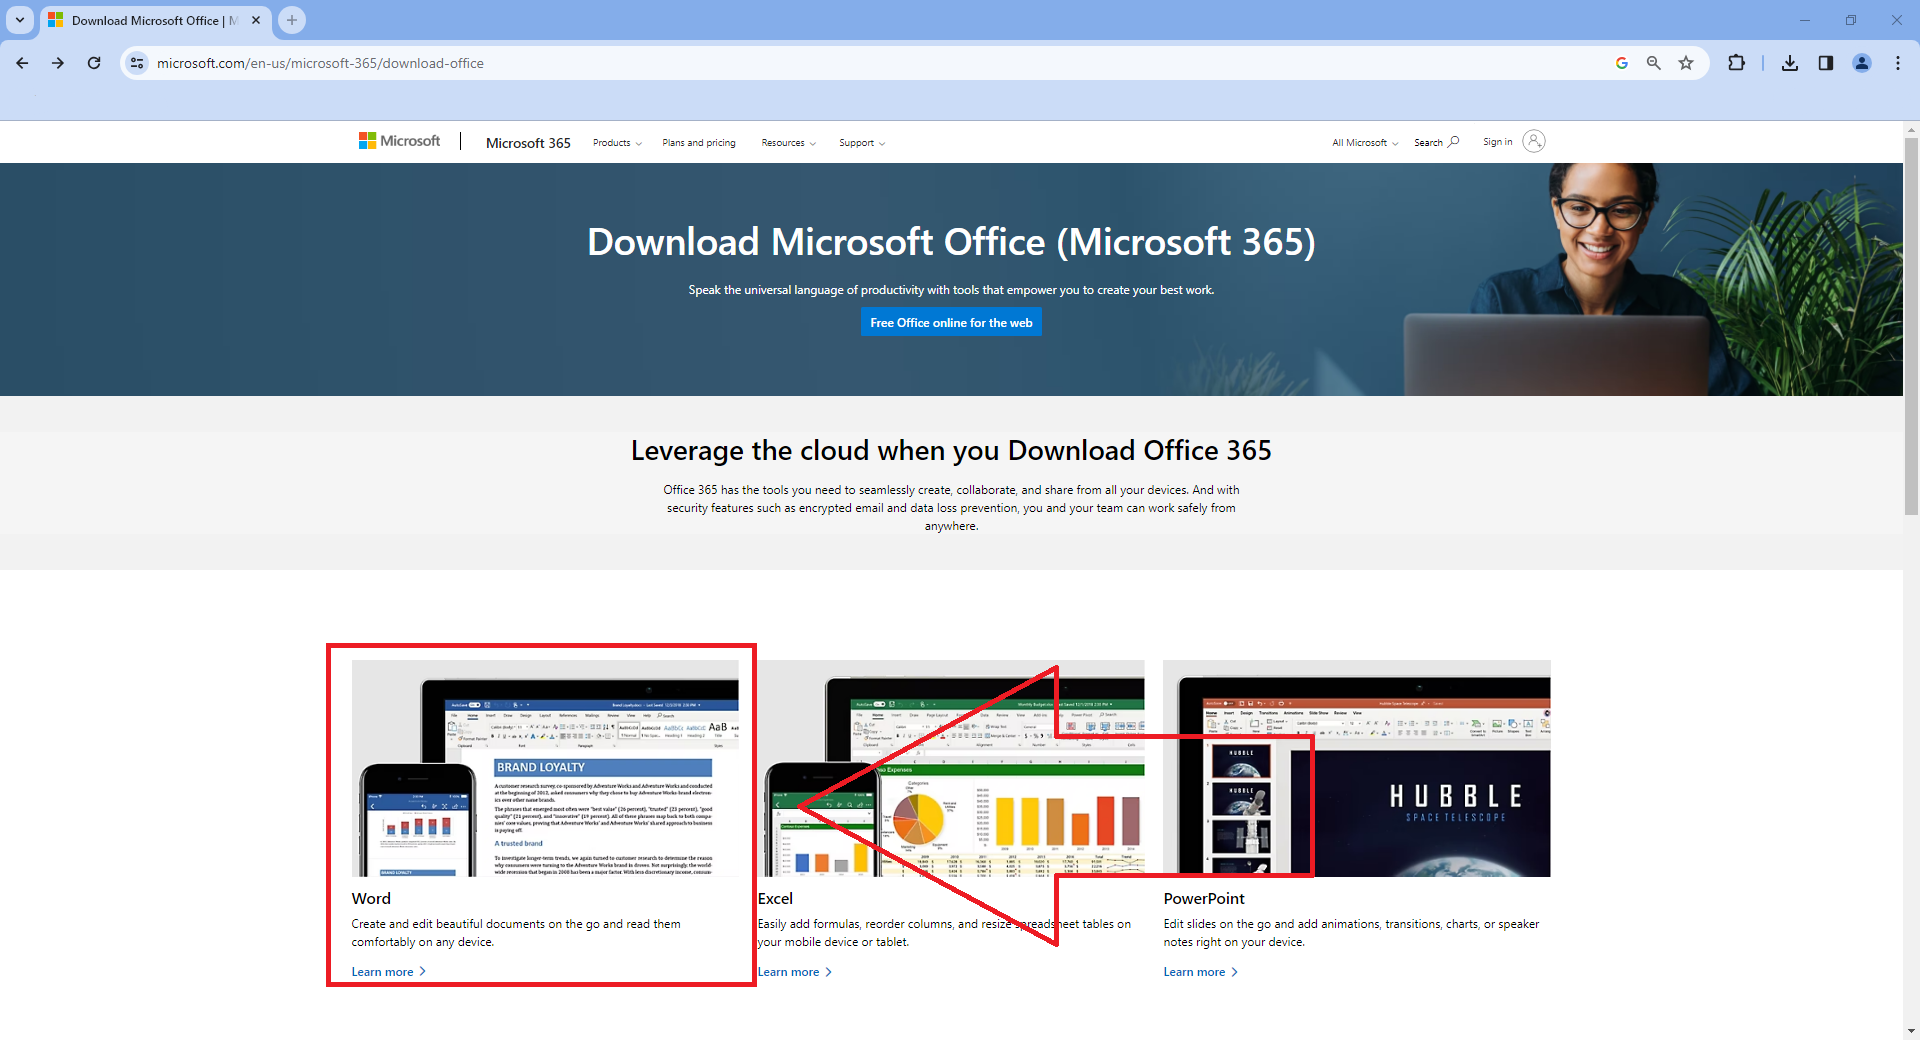Open the site Search
Image resolution: width=1920 pixels, height=1040 pixels.
tap(1437, 142)
